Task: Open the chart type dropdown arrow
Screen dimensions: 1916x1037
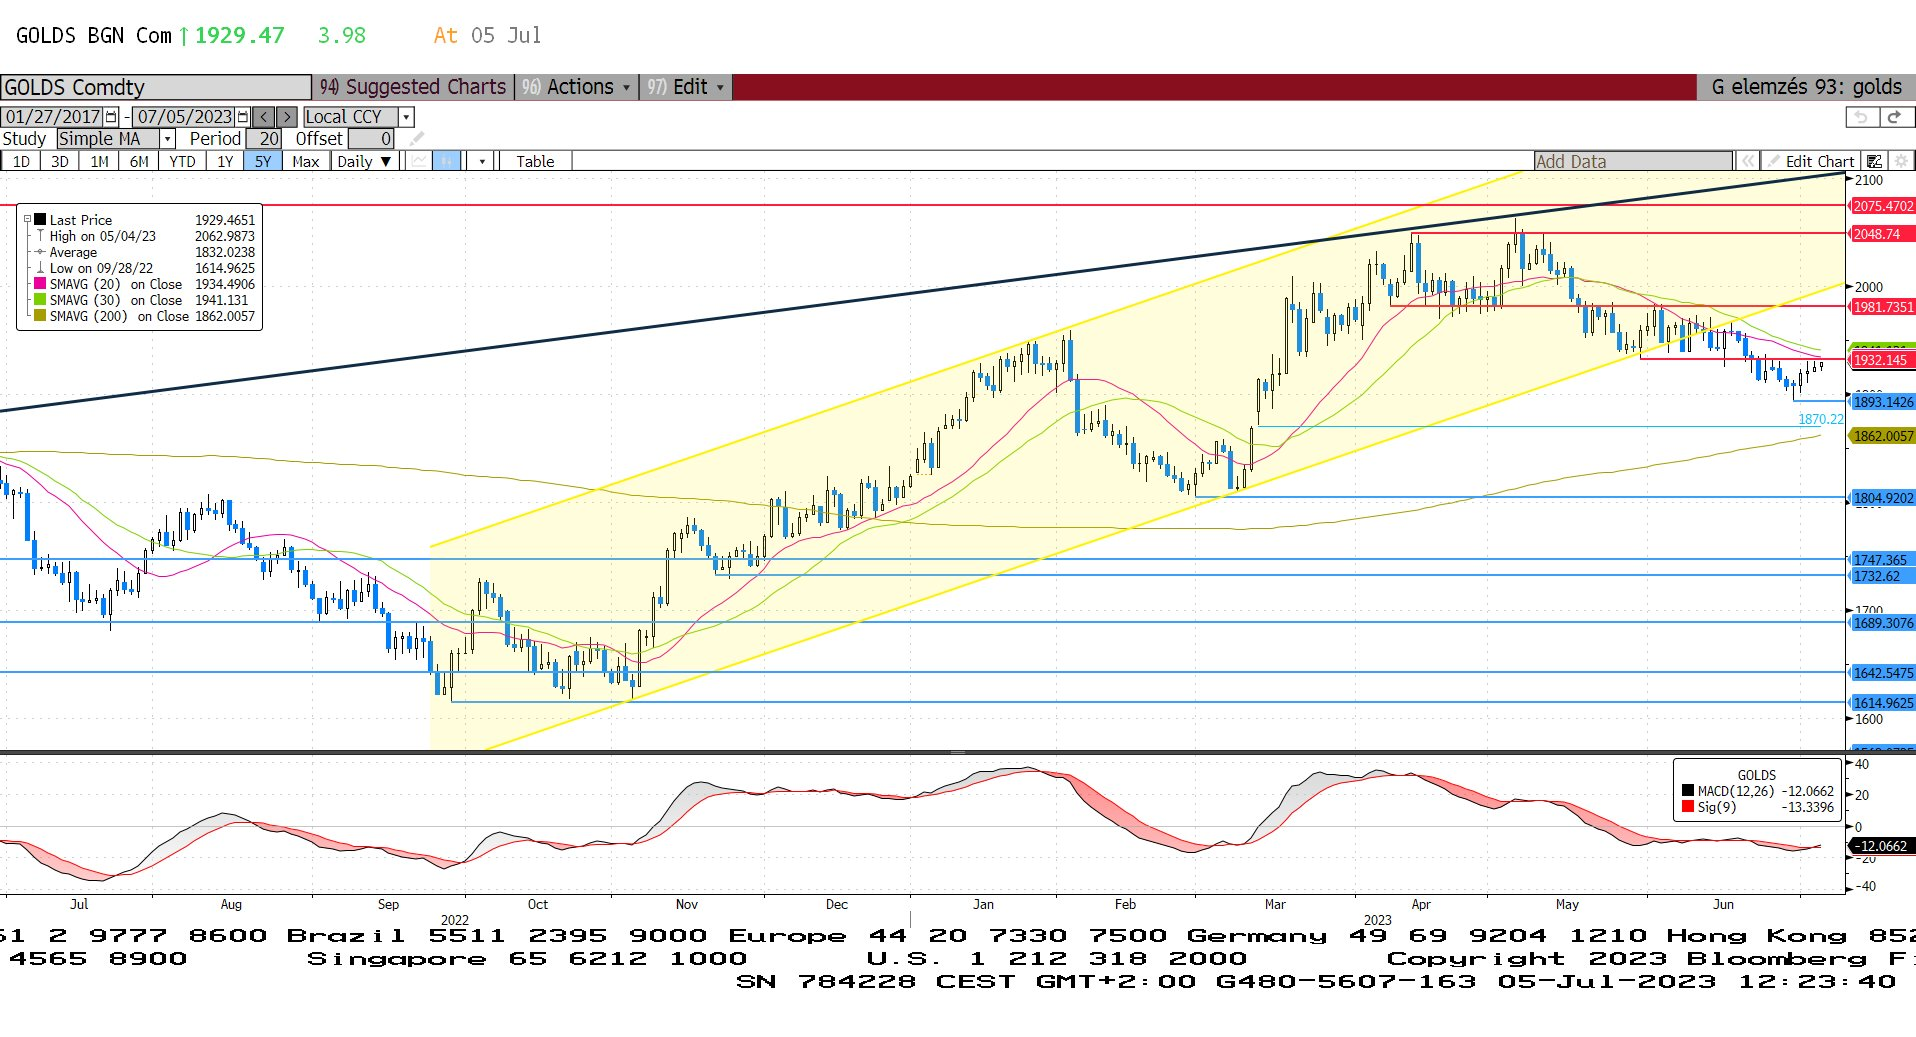Action: (x=482, y=161)
